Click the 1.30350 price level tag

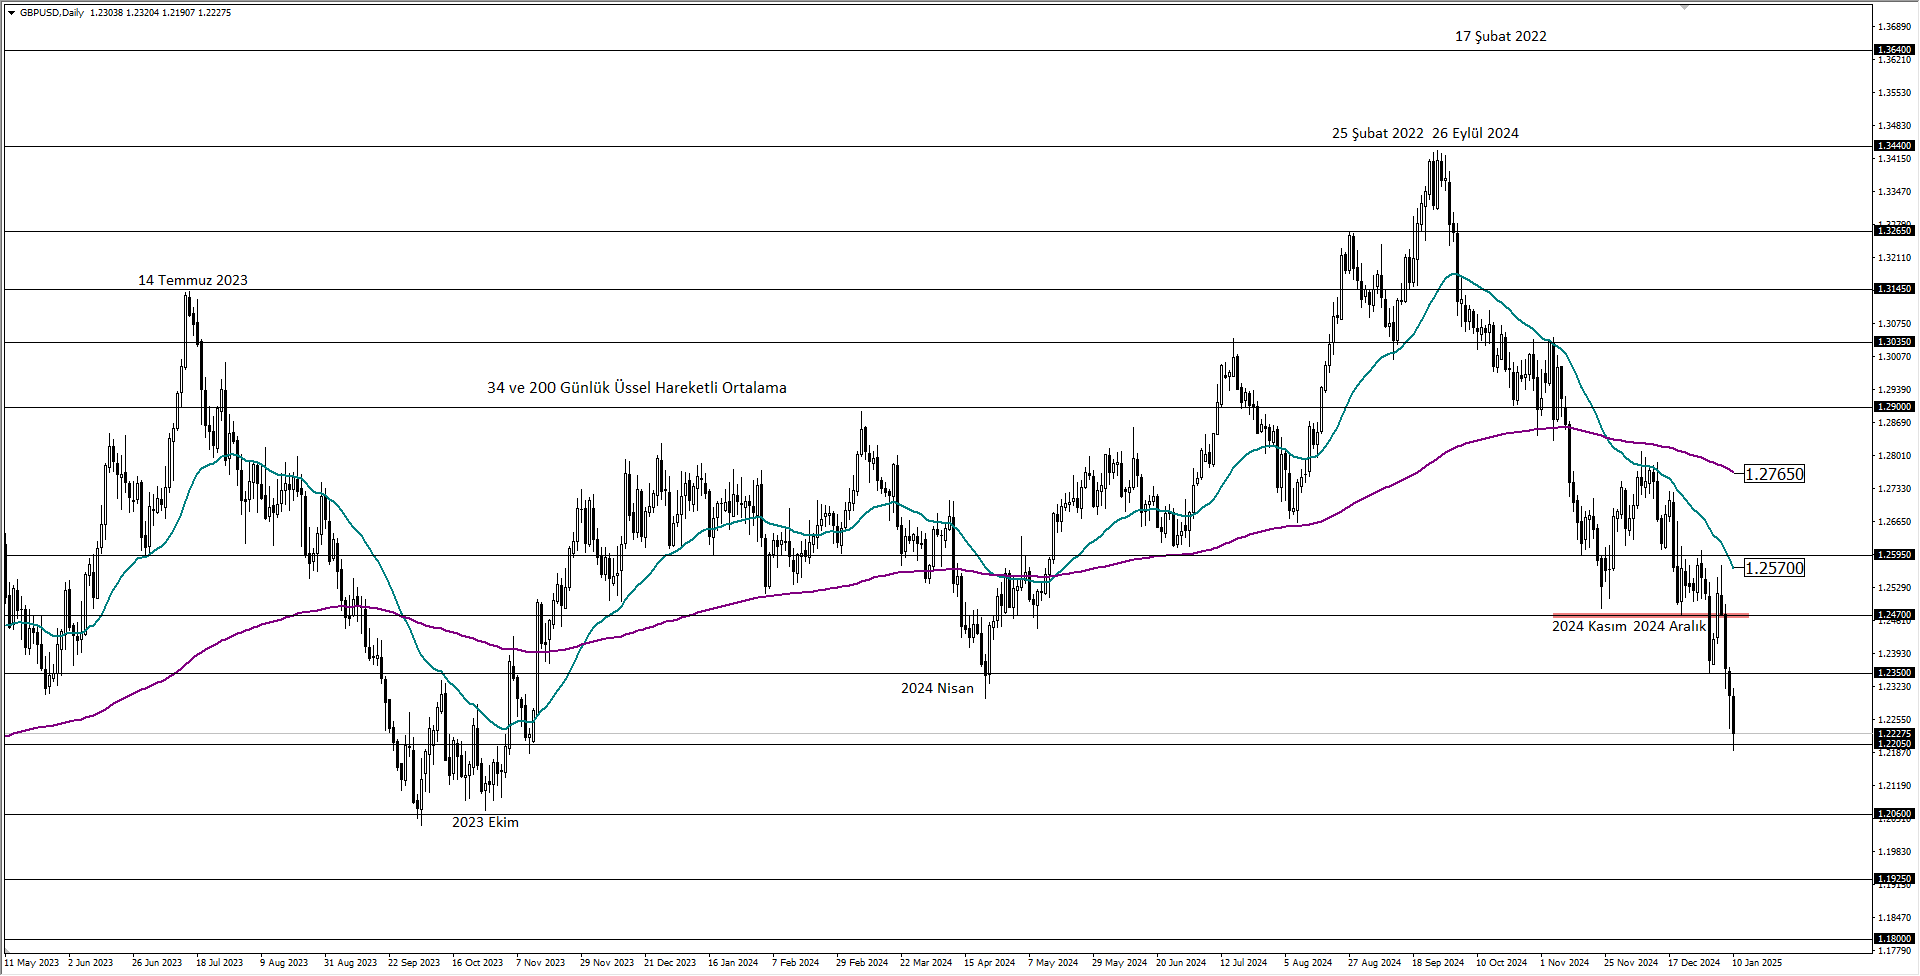tap(1894, 342)
